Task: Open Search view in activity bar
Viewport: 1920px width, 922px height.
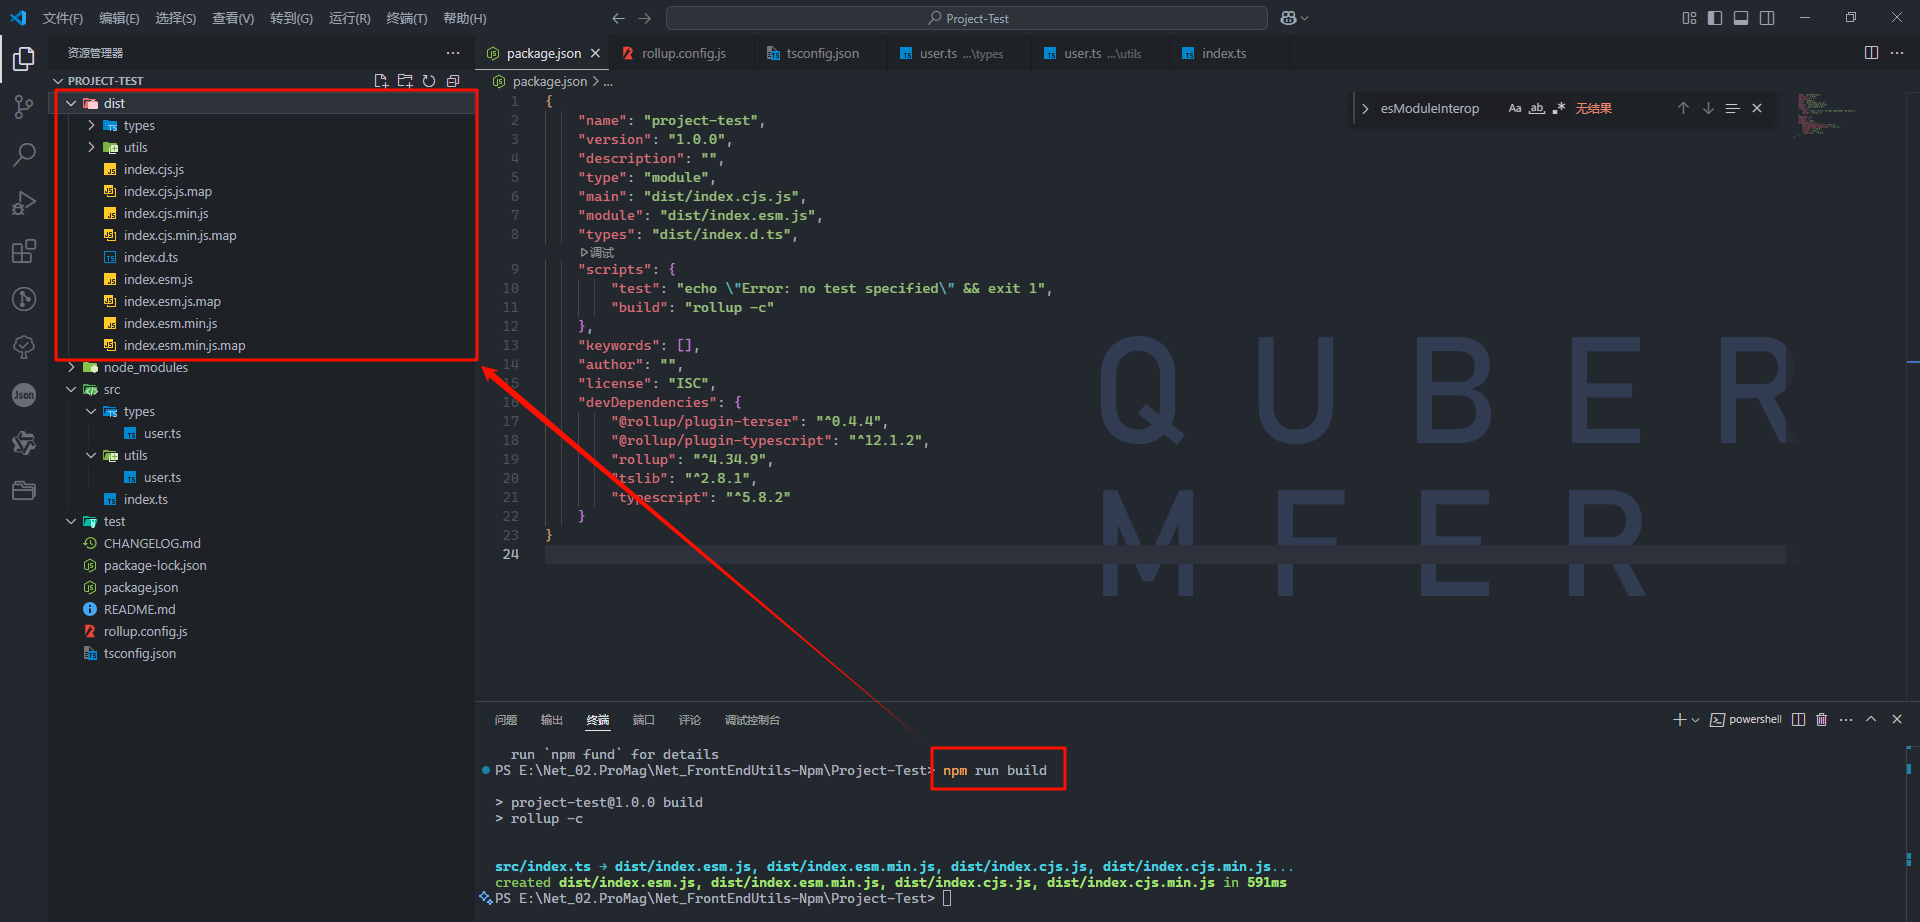Action: [x=24, y=155]
